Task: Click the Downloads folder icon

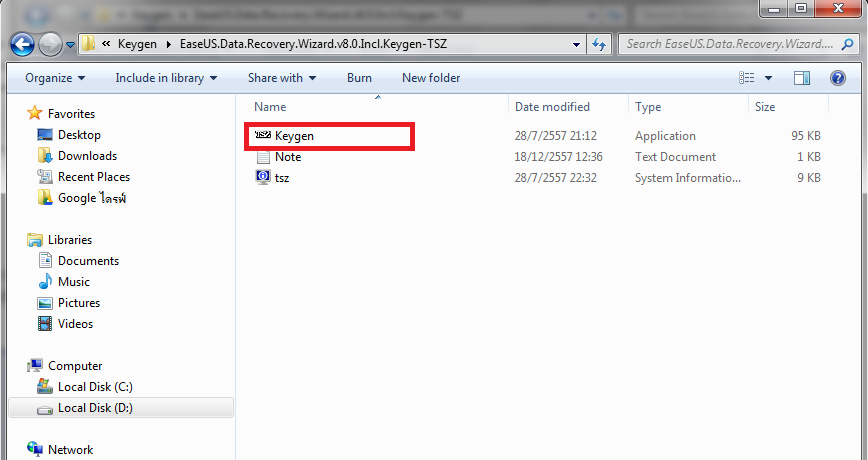Action: tap(45, 156)
